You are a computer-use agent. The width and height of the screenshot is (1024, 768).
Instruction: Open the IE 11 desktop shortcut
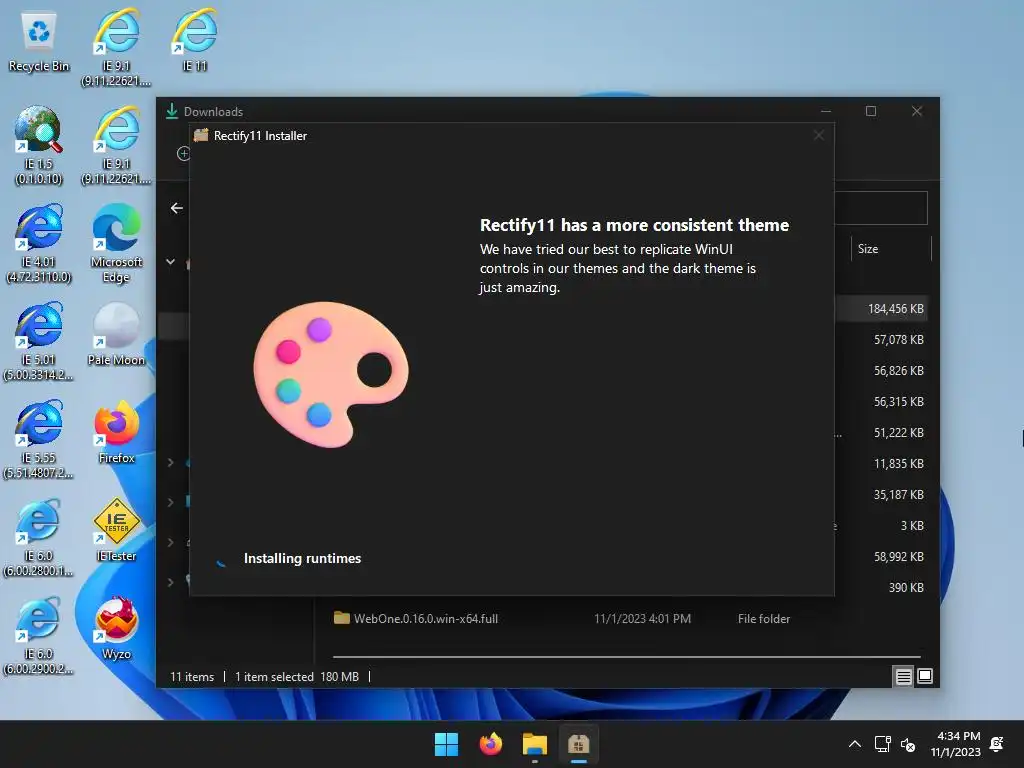tap(194, 40)
